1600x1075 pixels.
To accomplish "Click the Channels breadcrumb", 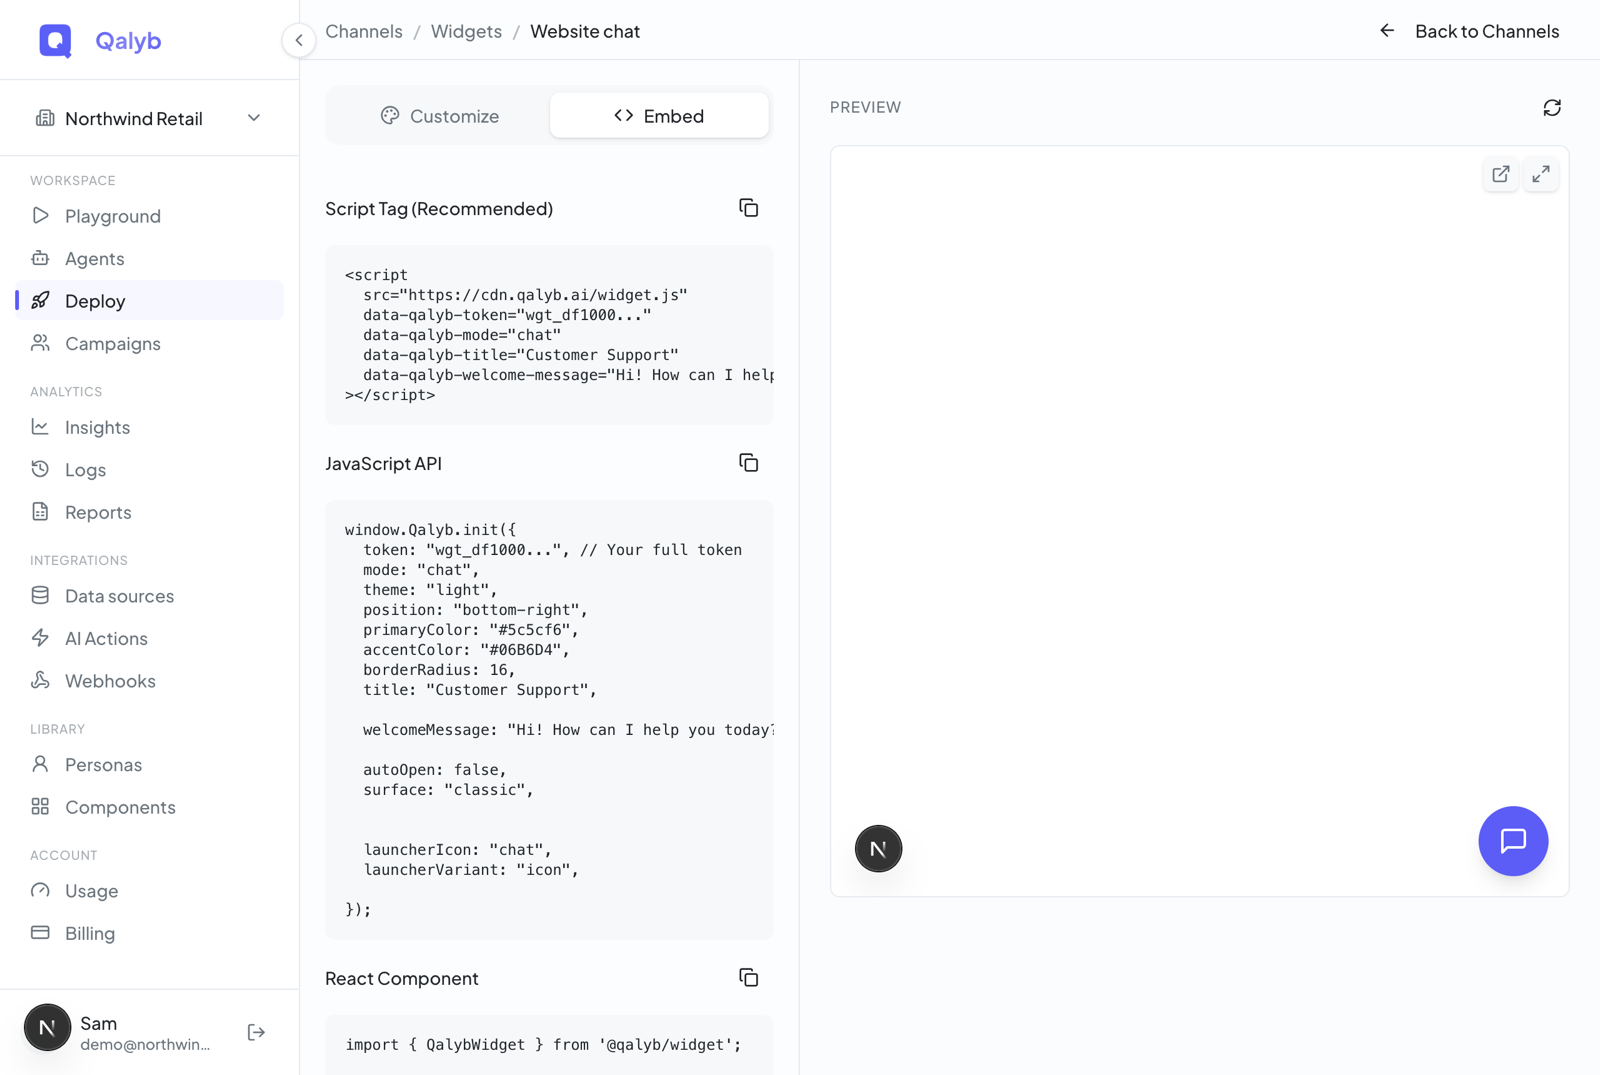I will pyautogui.click(x=364, y=31).
